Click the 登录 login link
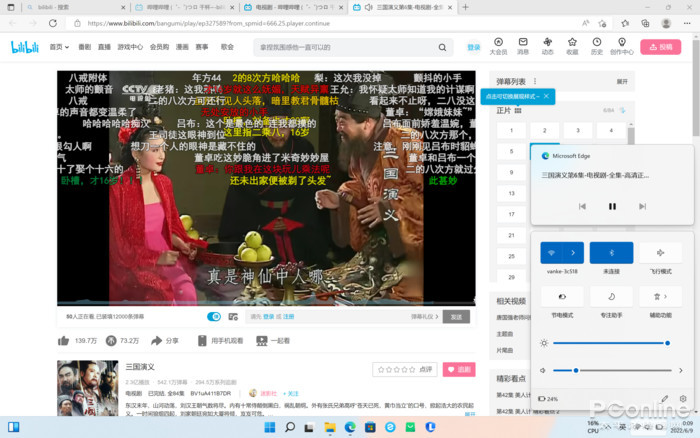Viewport: 700px width, 438px height. point(473,47)
